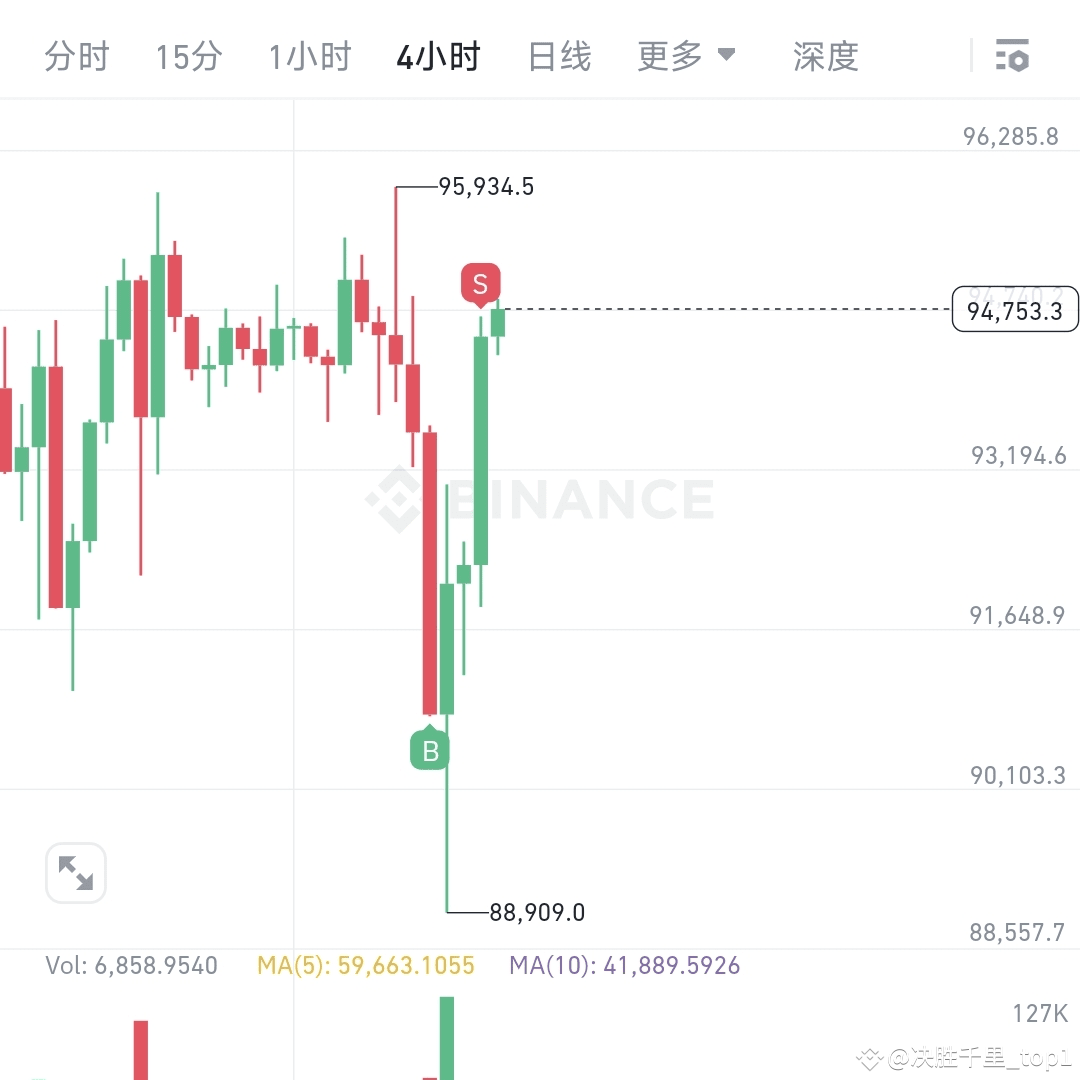Select the buy marker labeled B

(x=430, y=750)
